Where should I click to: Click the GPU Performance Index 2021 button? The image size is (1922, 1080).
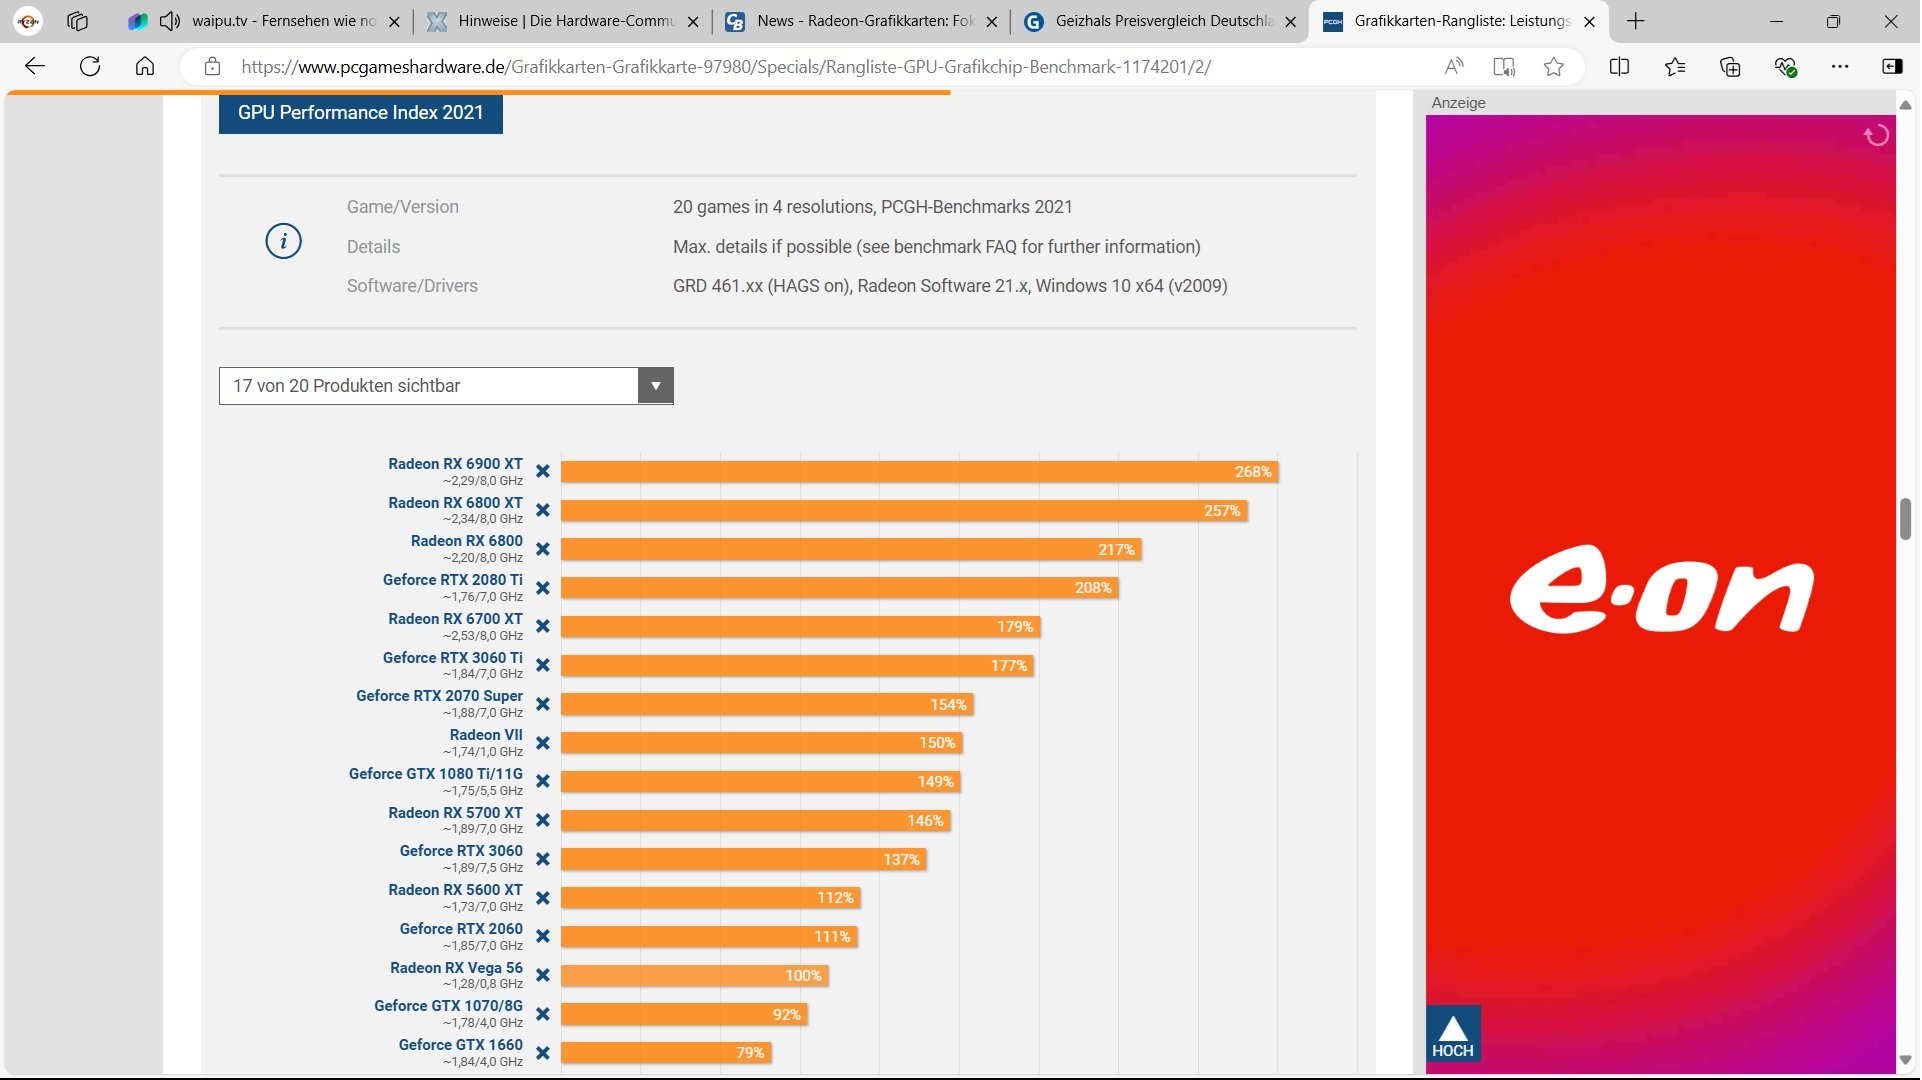click(360, 113)
